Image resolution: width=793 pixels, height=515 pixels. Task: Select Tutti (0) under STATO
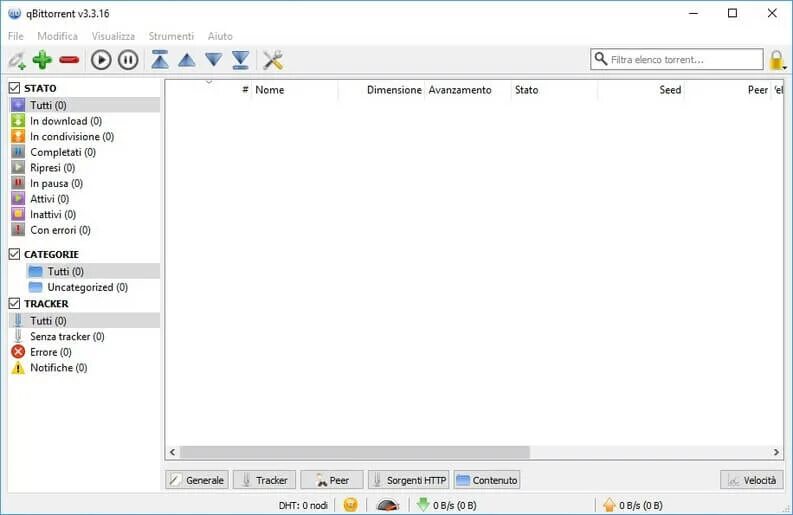pos(84,105)
